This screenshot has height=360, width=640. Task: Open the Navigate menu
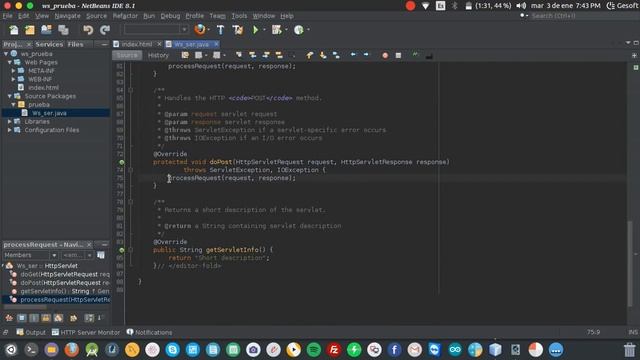[67, 16]
